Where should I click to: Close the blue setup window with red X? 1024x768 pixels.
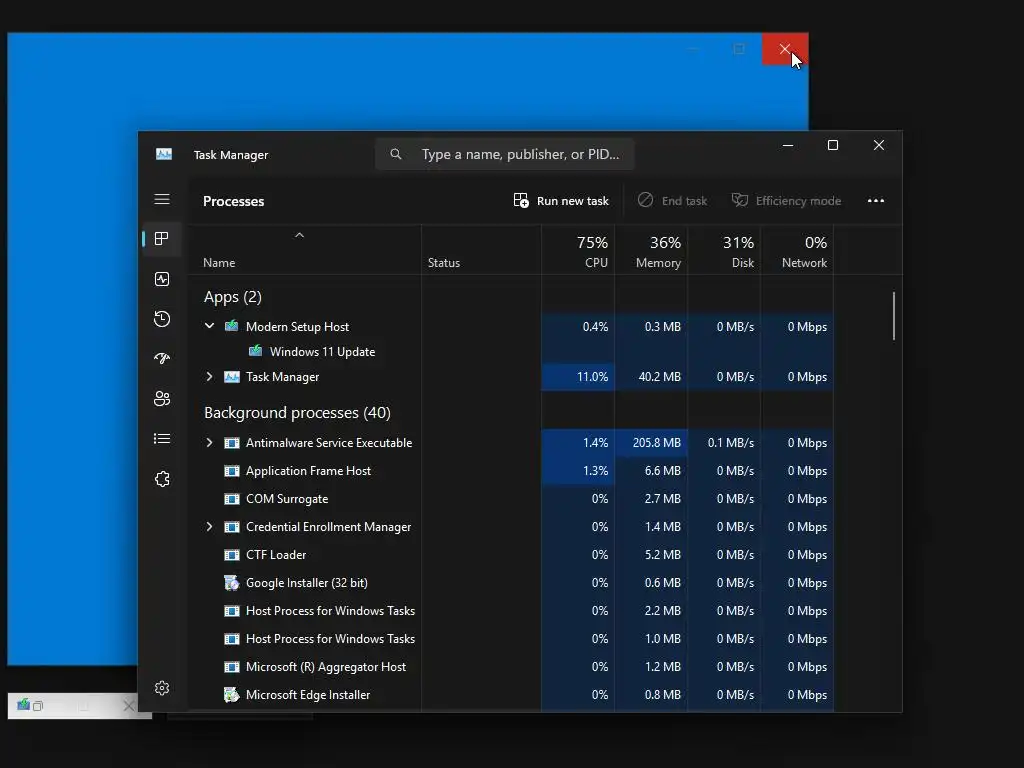point(785,49)
